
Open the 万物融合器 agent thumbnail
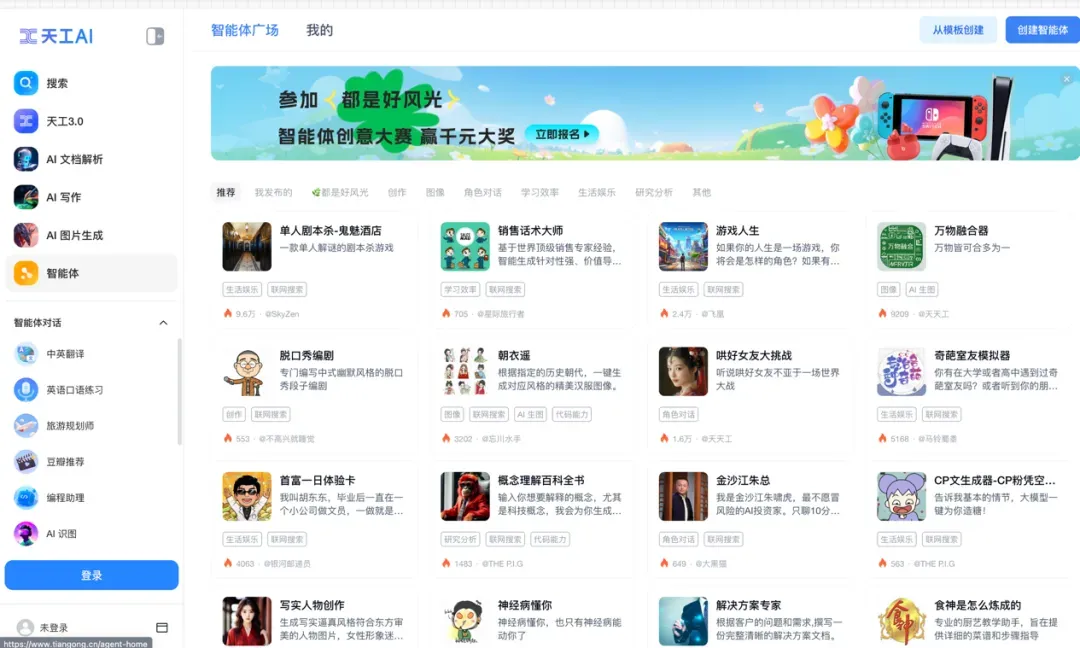(x=902, y=247)
